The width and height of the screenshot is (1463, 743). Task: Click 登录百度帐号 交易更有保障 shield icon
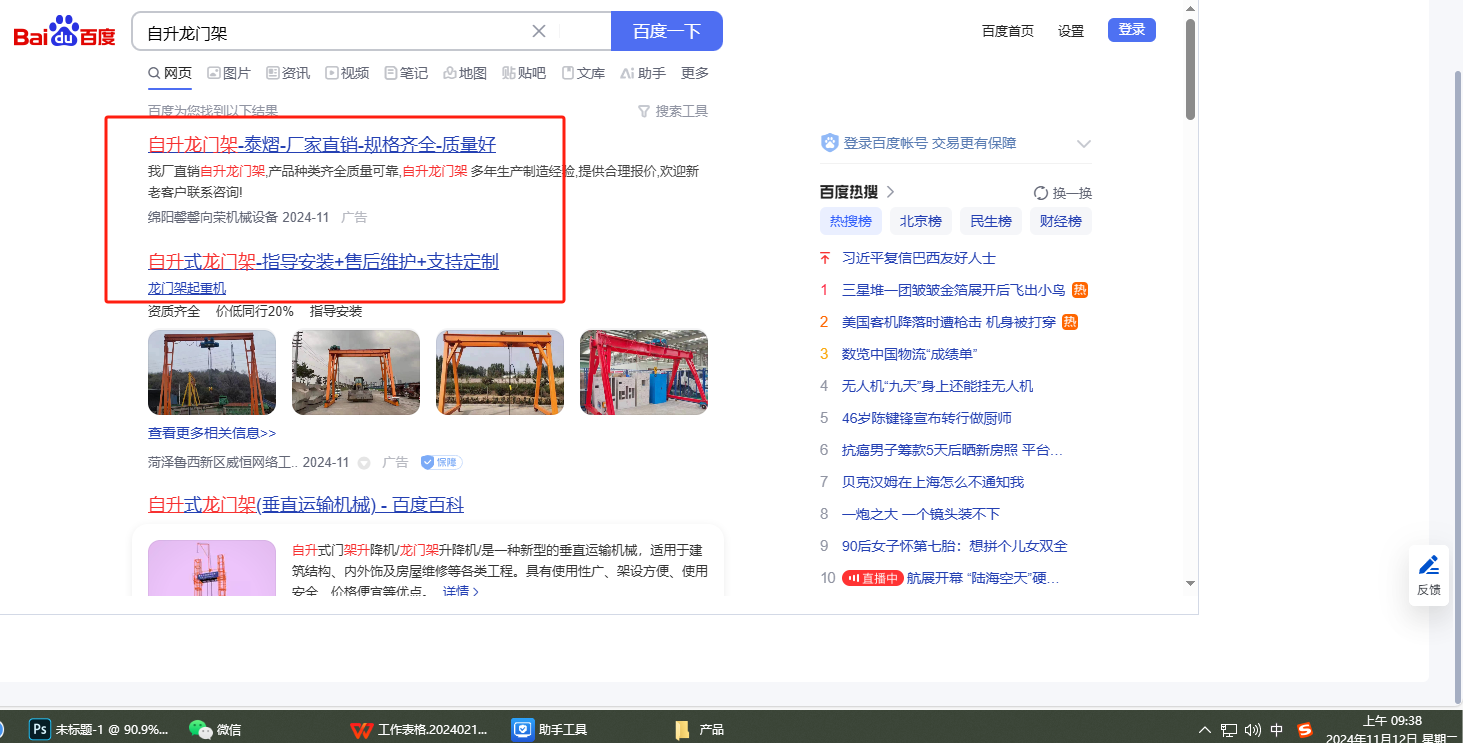click(829, 143)
